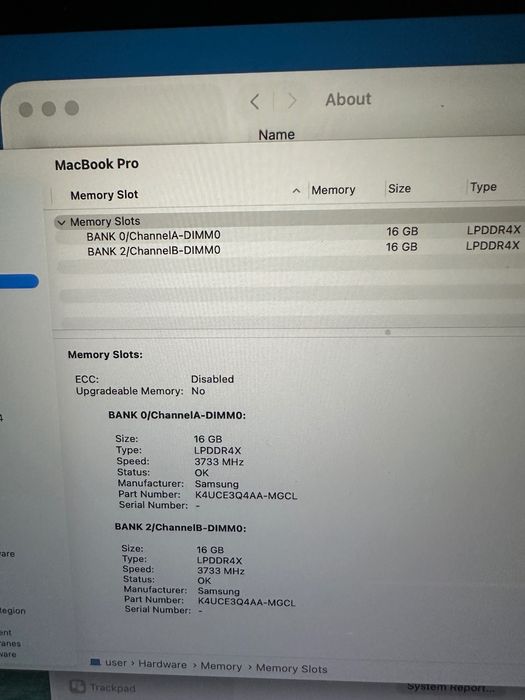Click the sort arrow next to Memory Slot header
This screenshot has width=525, height=700.
pyautogui.click(x=296, y=191)
